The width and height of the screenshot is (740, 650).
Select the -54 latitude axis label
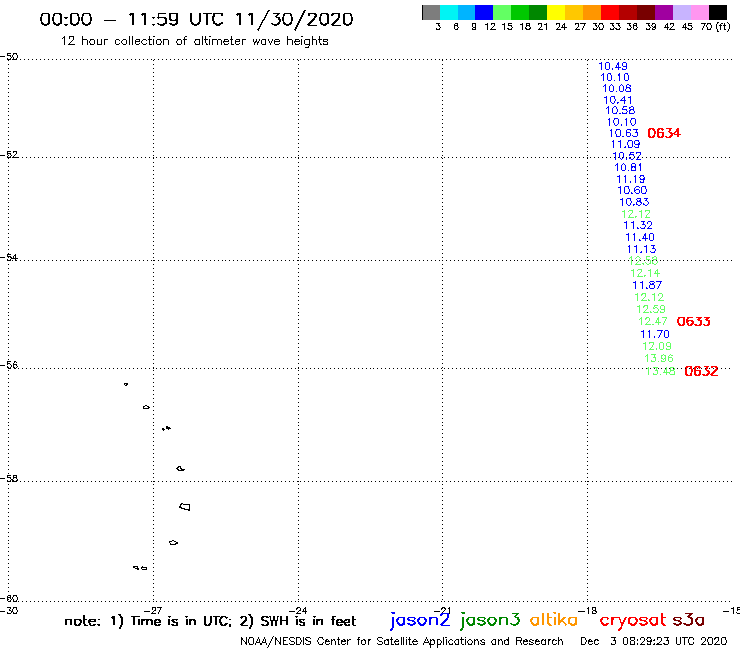(9, 257)
